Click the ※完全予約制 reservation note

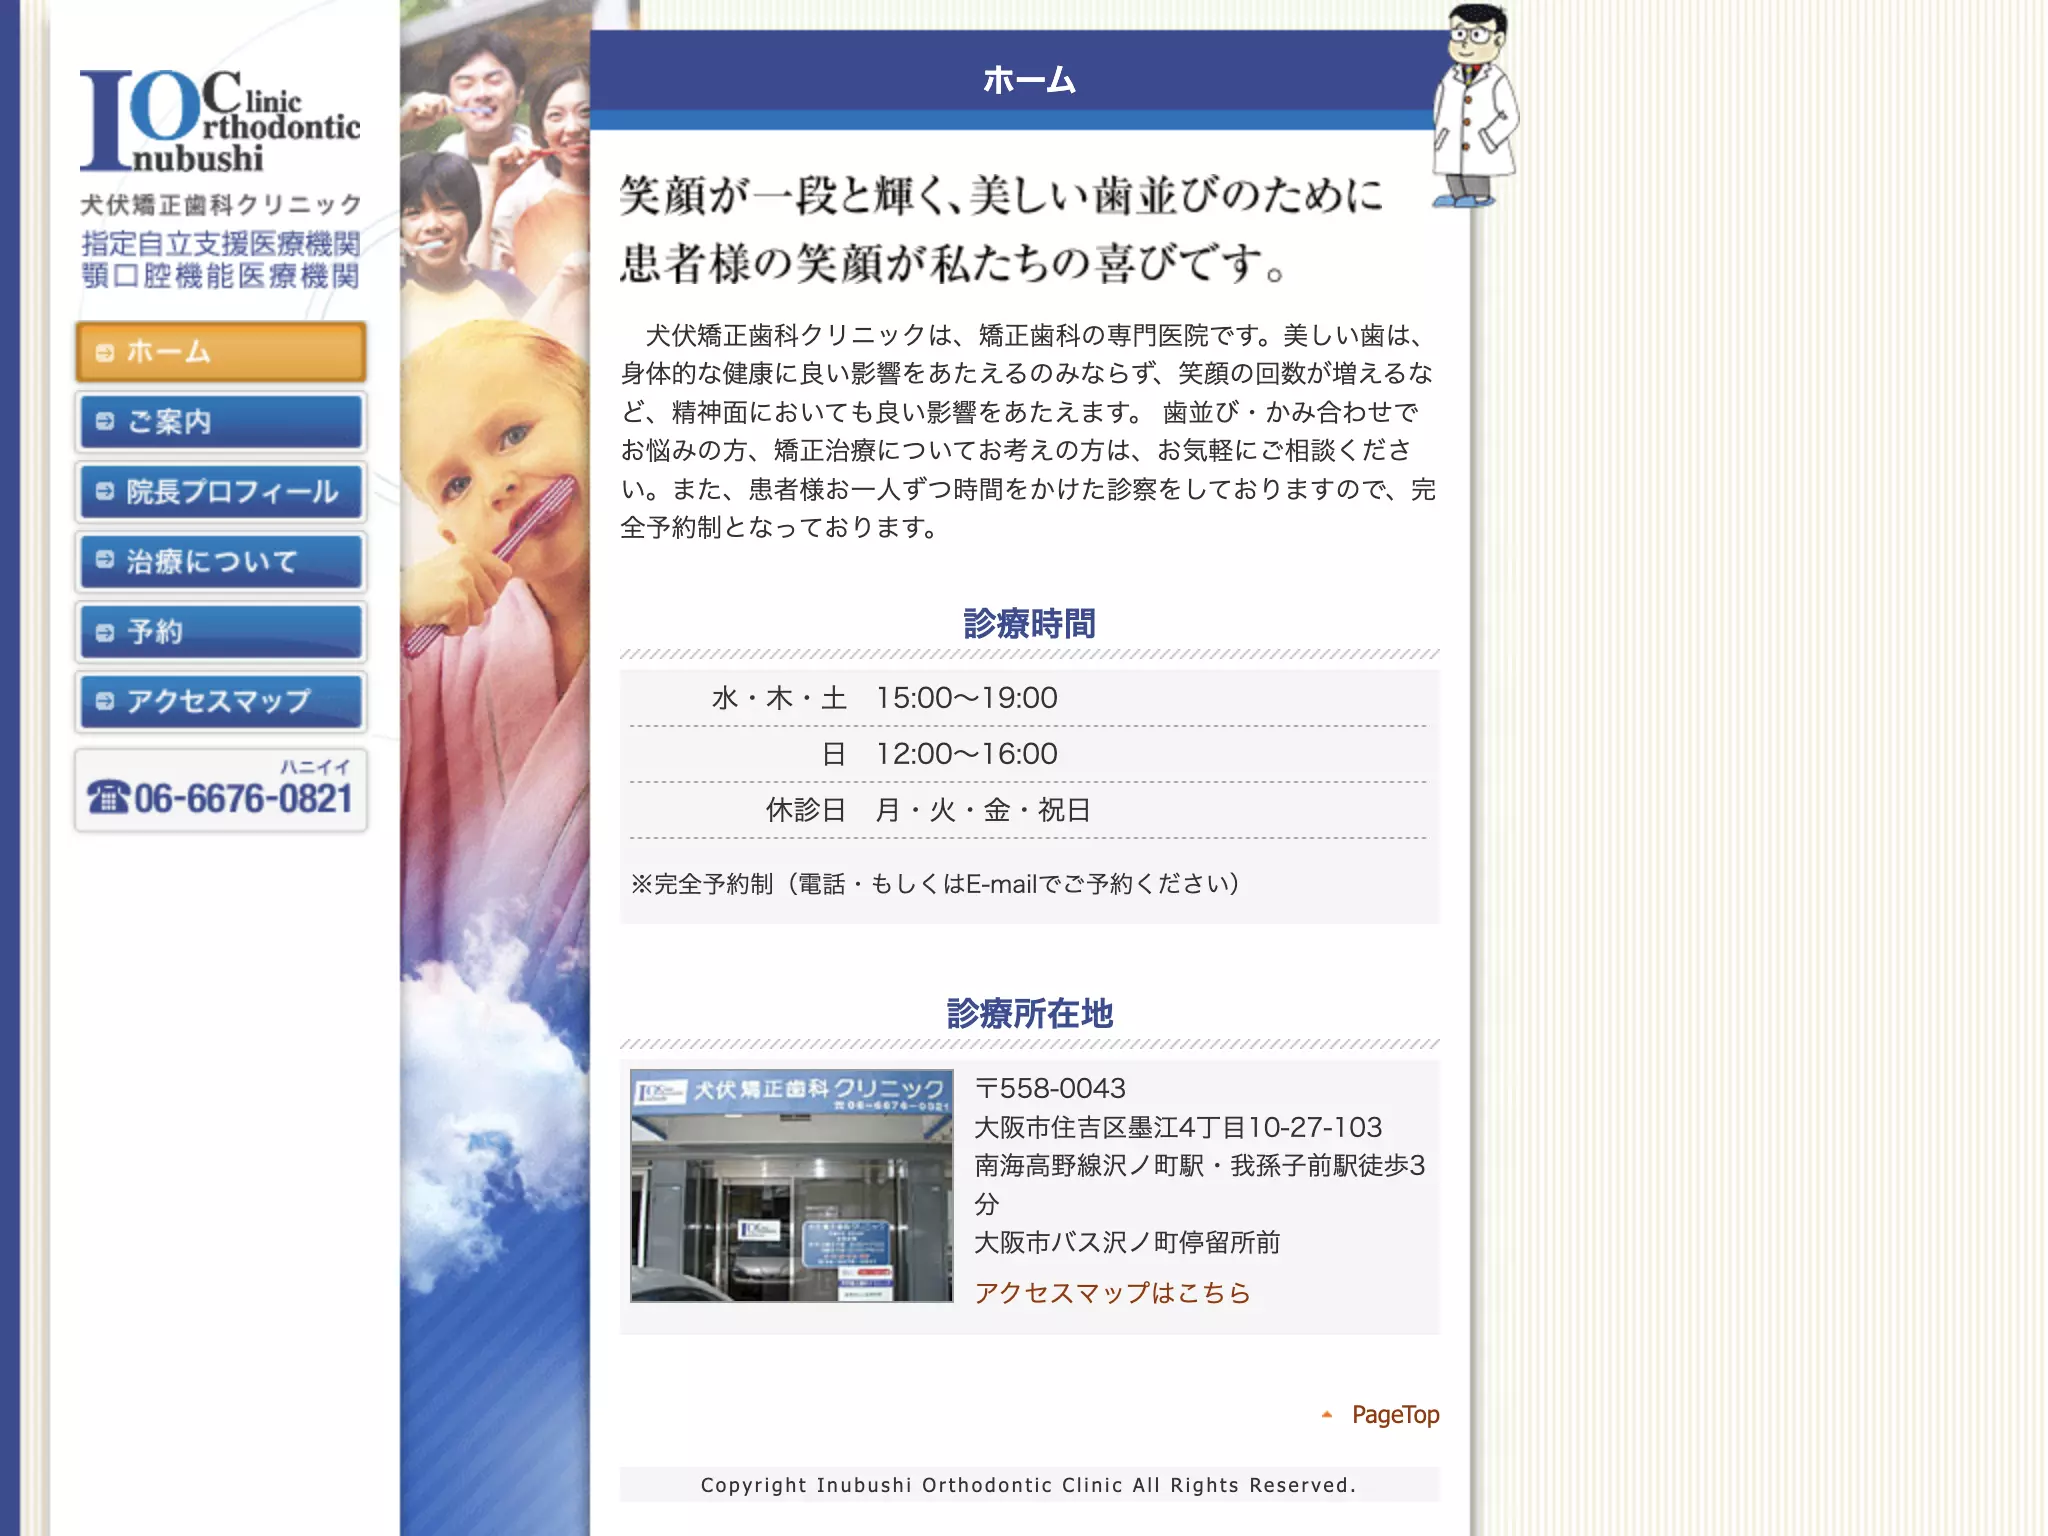[x=935, y=884]
